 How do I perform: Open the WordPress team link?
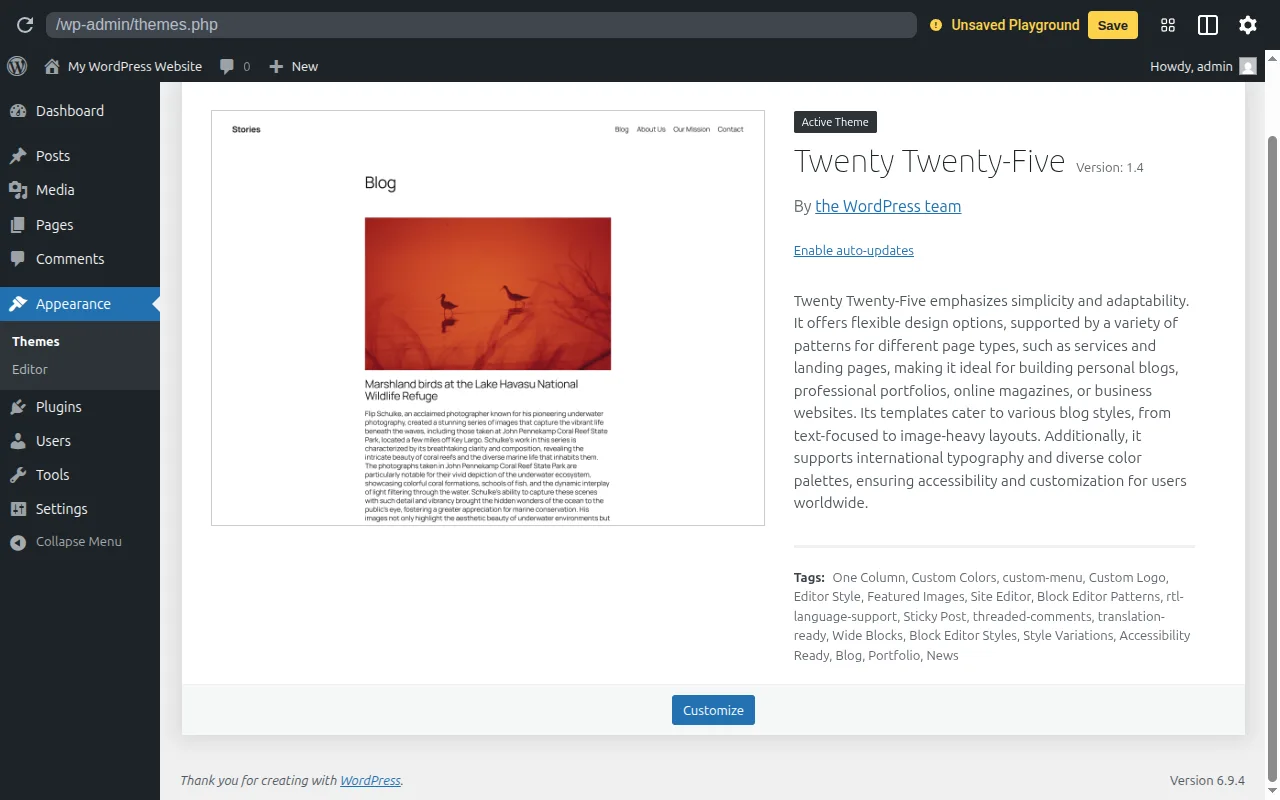tap(888, 206)
